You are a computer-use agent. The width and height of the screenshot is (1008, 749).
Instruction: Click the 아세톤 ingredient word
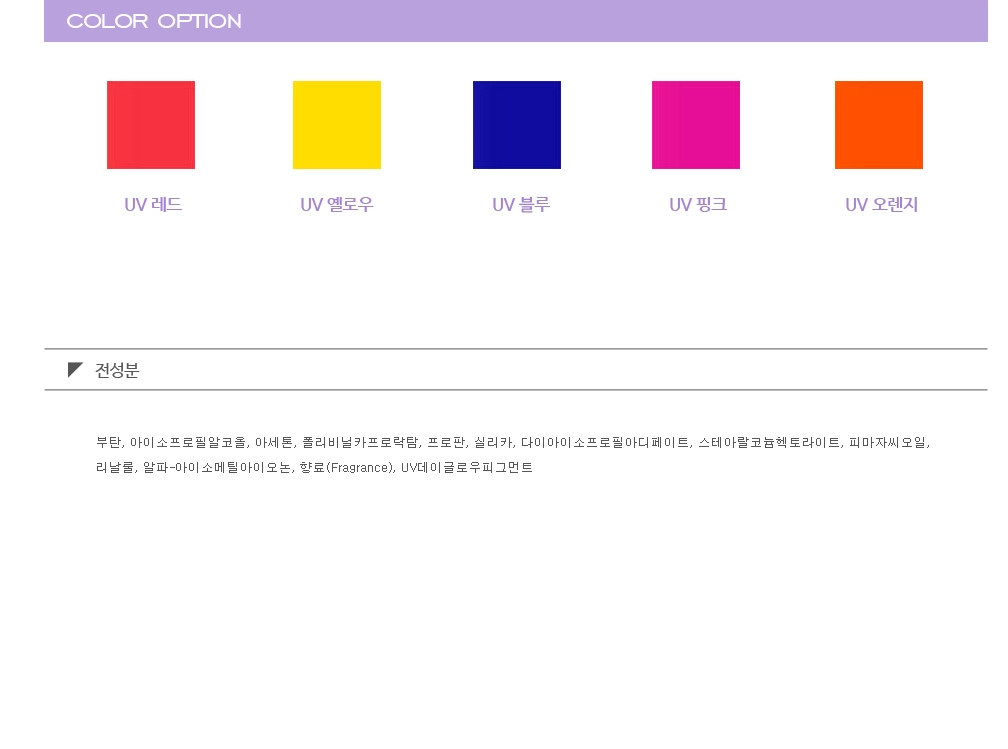click(x=274, y=442)
